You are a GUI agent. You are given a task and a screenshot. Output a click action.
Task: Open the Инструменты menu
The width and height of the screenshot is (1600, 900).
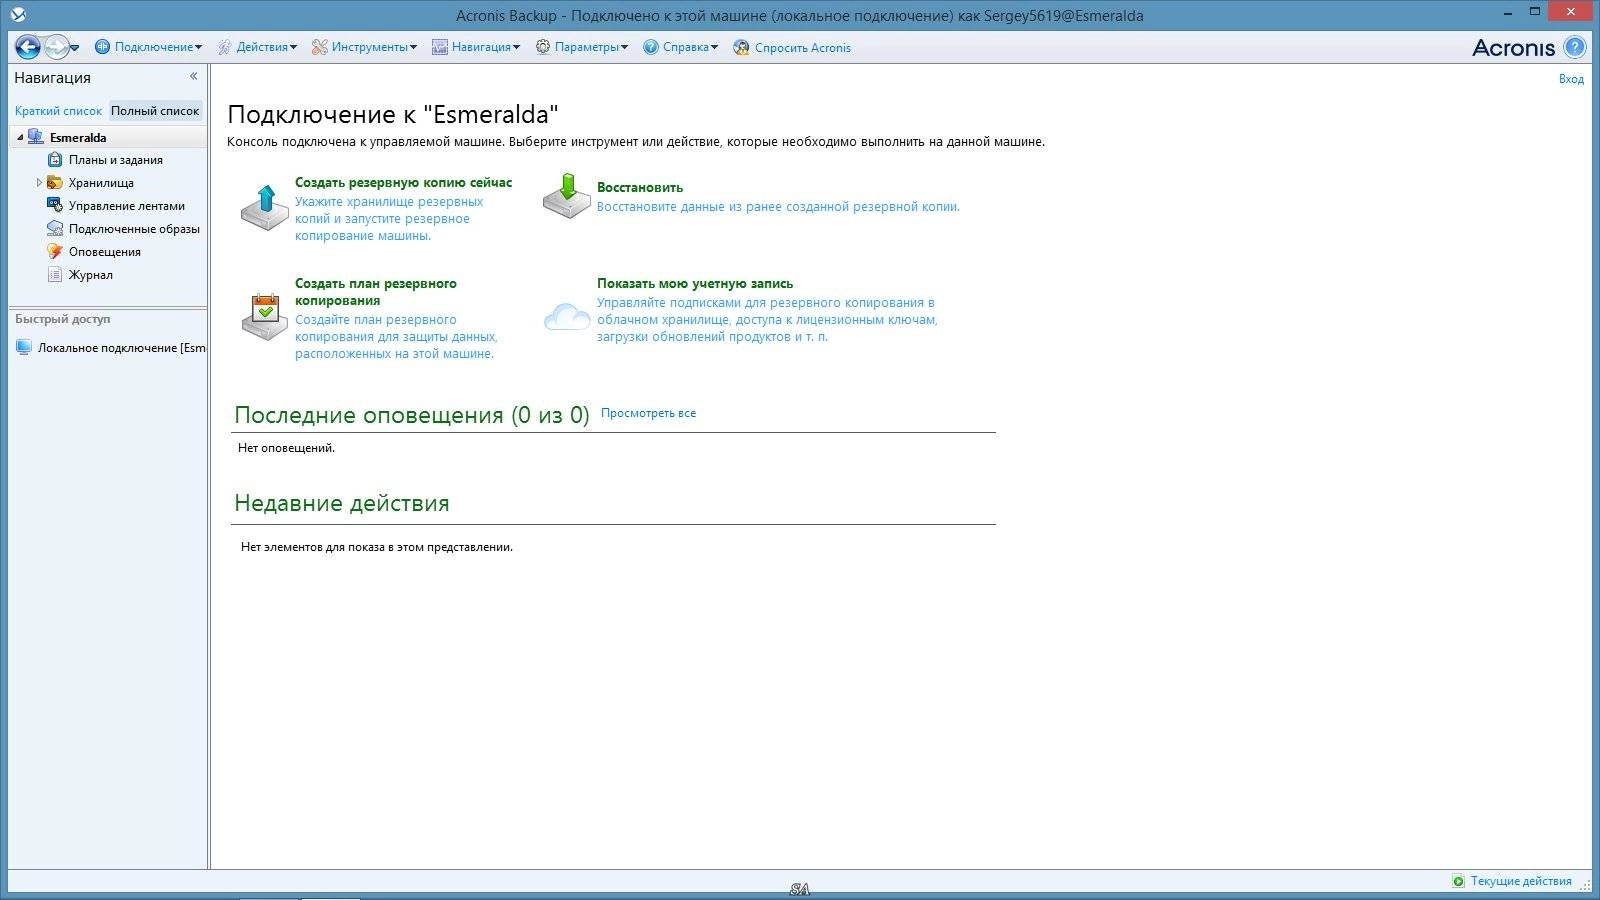(374, 47)
